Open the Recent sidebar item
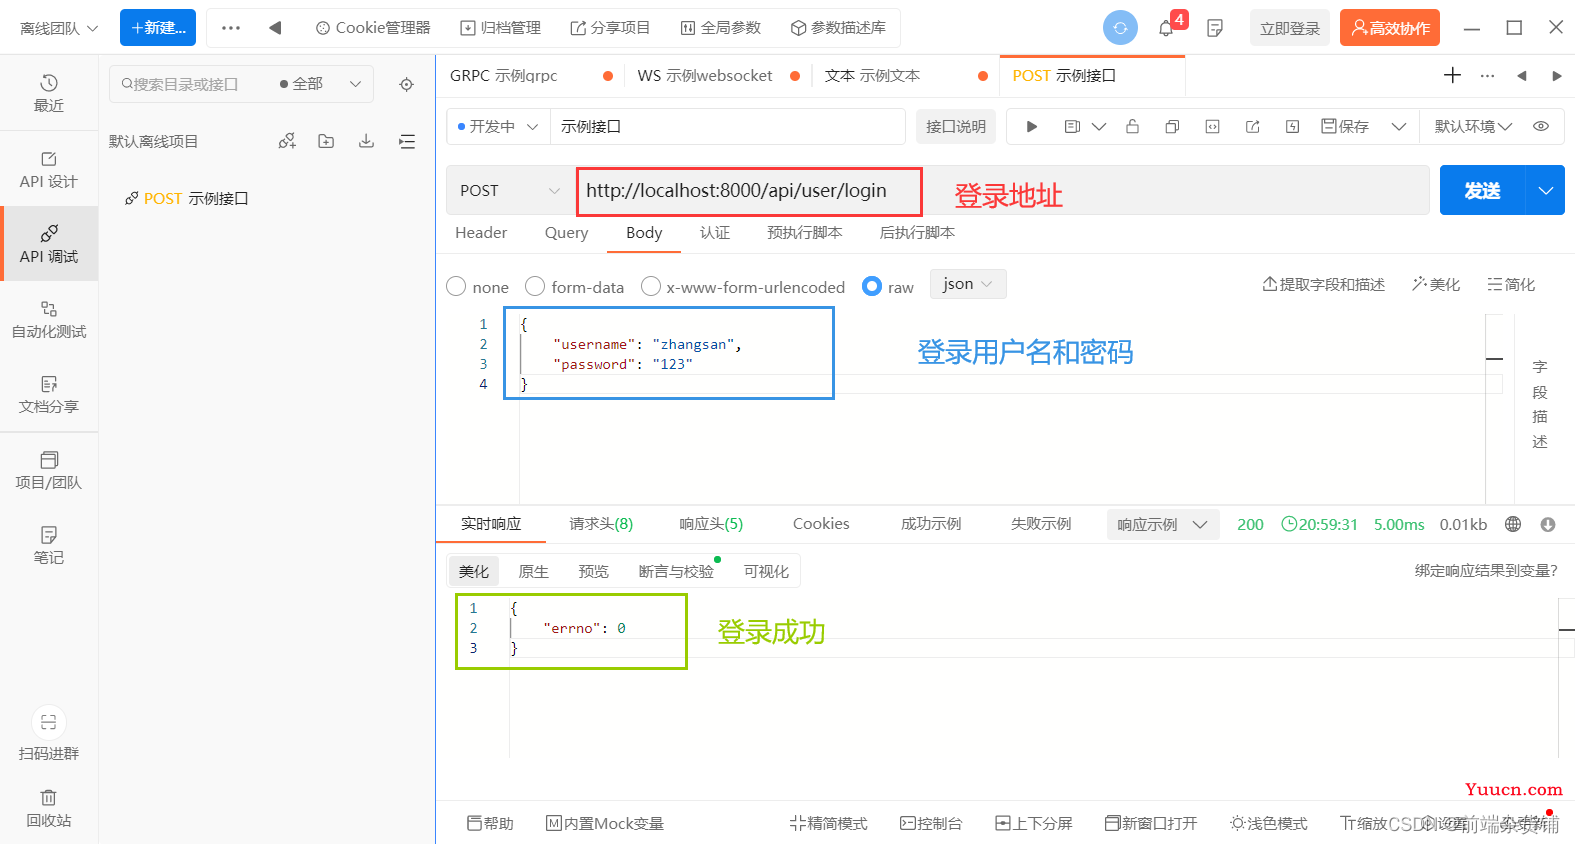1575x844 pixels. pyautogui.click(x=49, y=93)
